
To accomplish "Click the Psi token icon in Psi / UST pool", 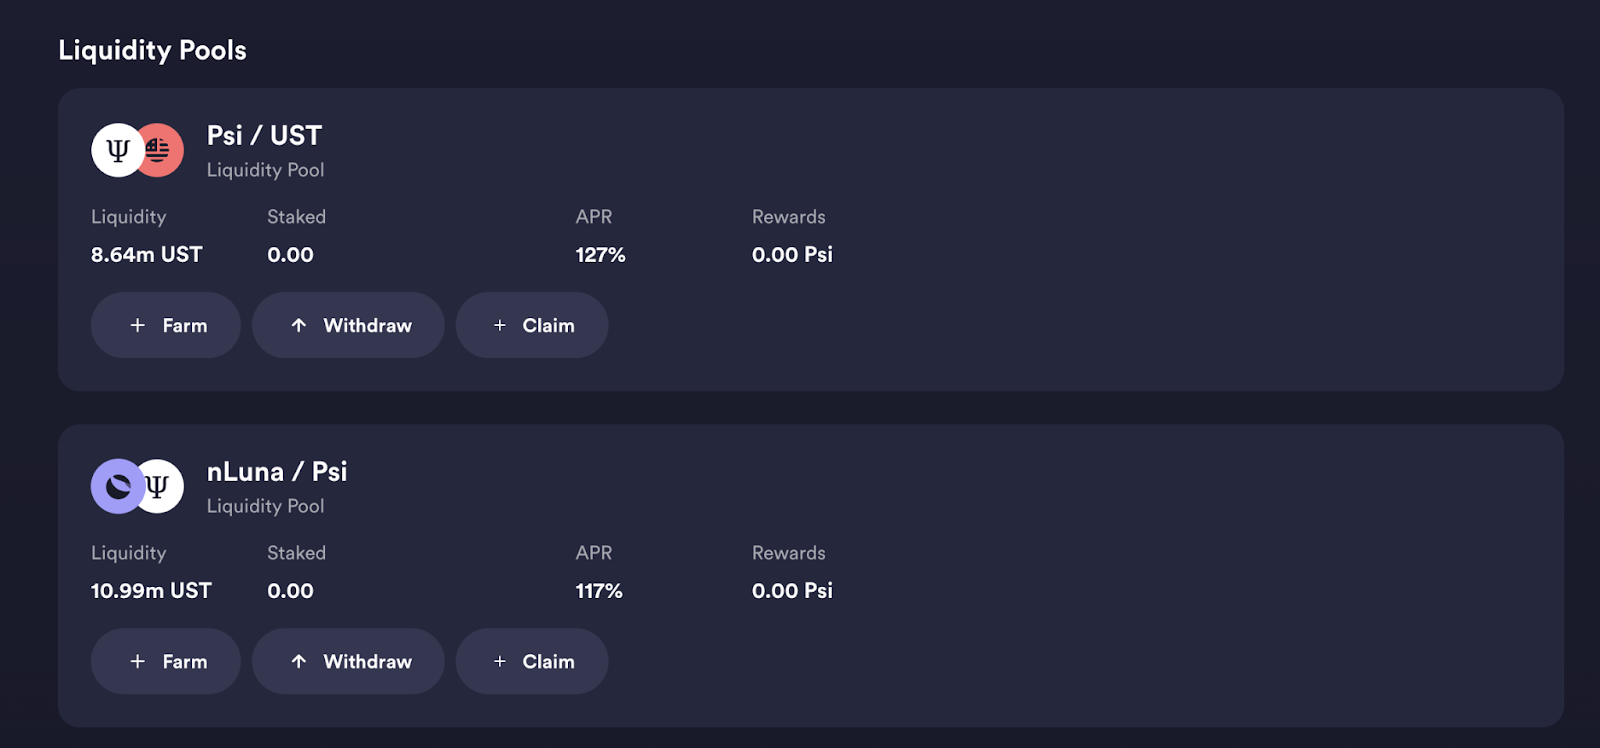I will point(117,150).
